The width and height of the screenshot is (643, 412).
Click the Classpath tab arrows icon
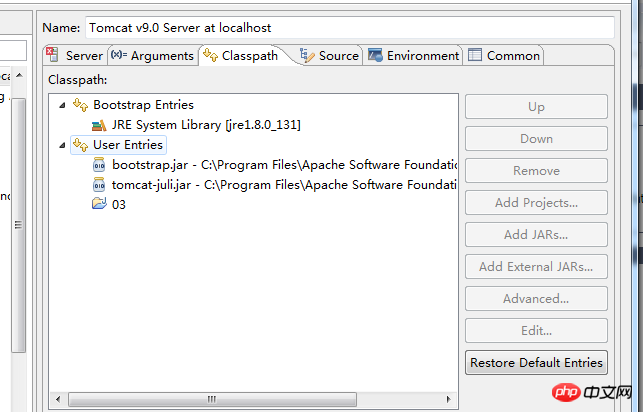click(210, 55)
